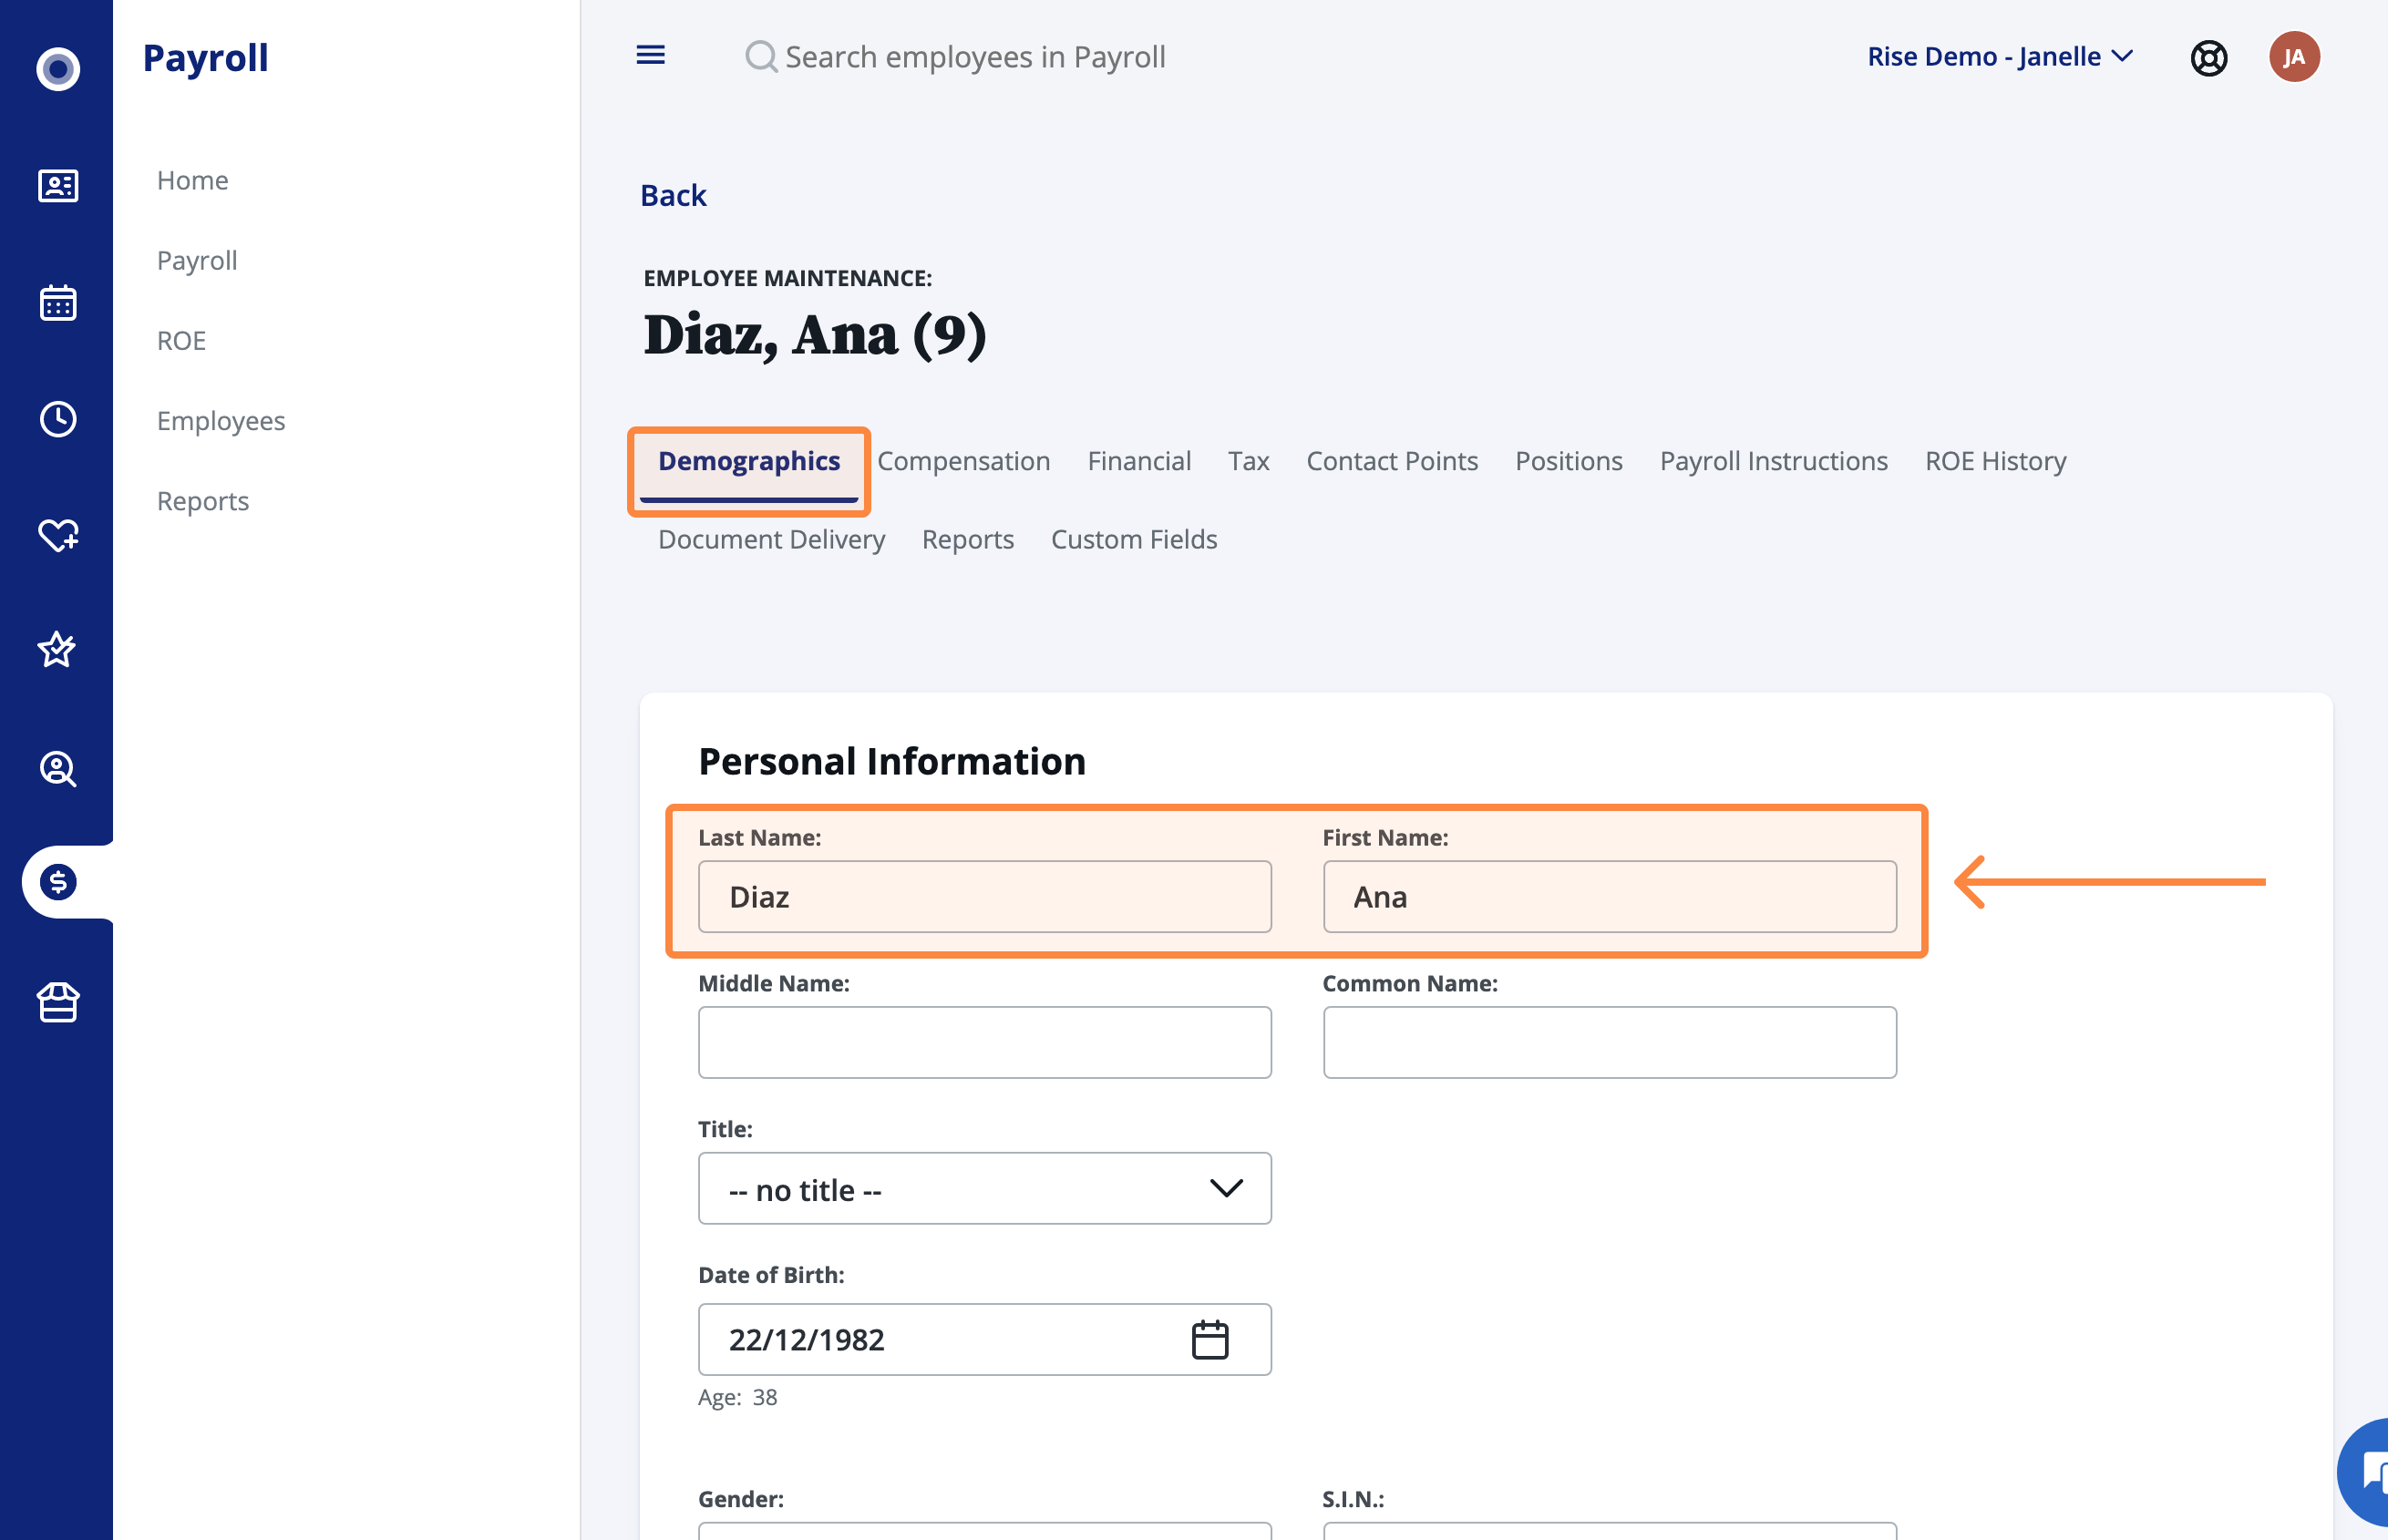Viewport: 2388px width, 1540px height.
Task: Focus the Search employees in Payroll field
Action: pyautogui.click(x=975, y=57)
